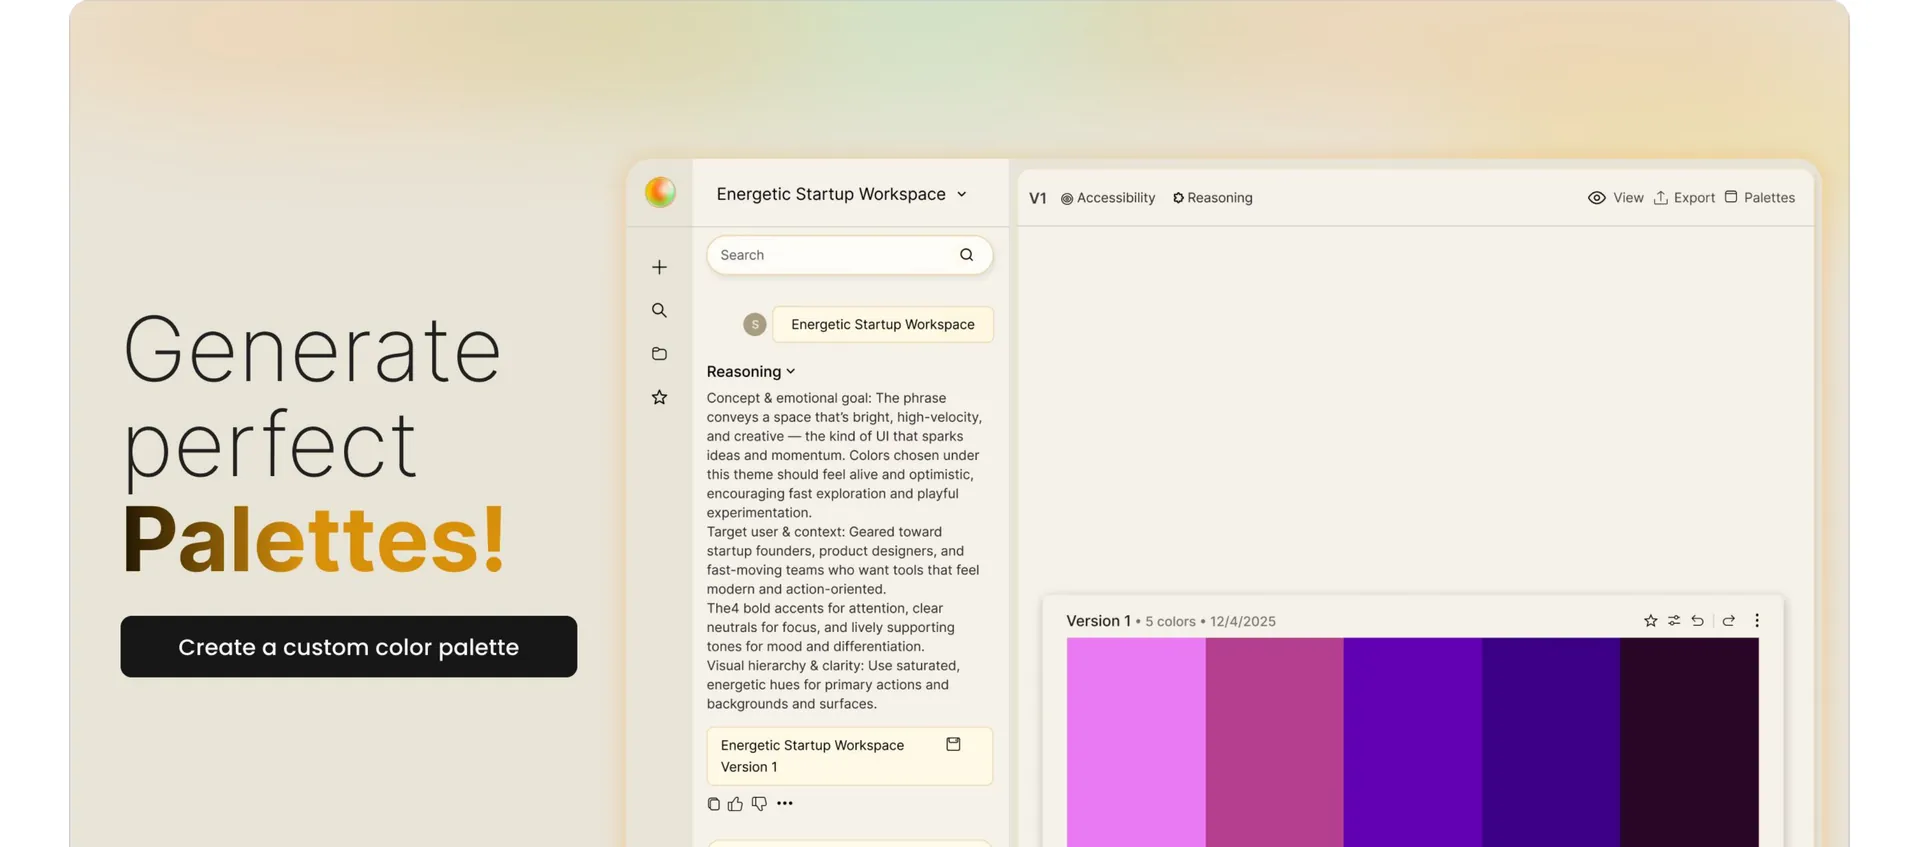Open the folder icon in the sidebar

[x=659, y=354]
